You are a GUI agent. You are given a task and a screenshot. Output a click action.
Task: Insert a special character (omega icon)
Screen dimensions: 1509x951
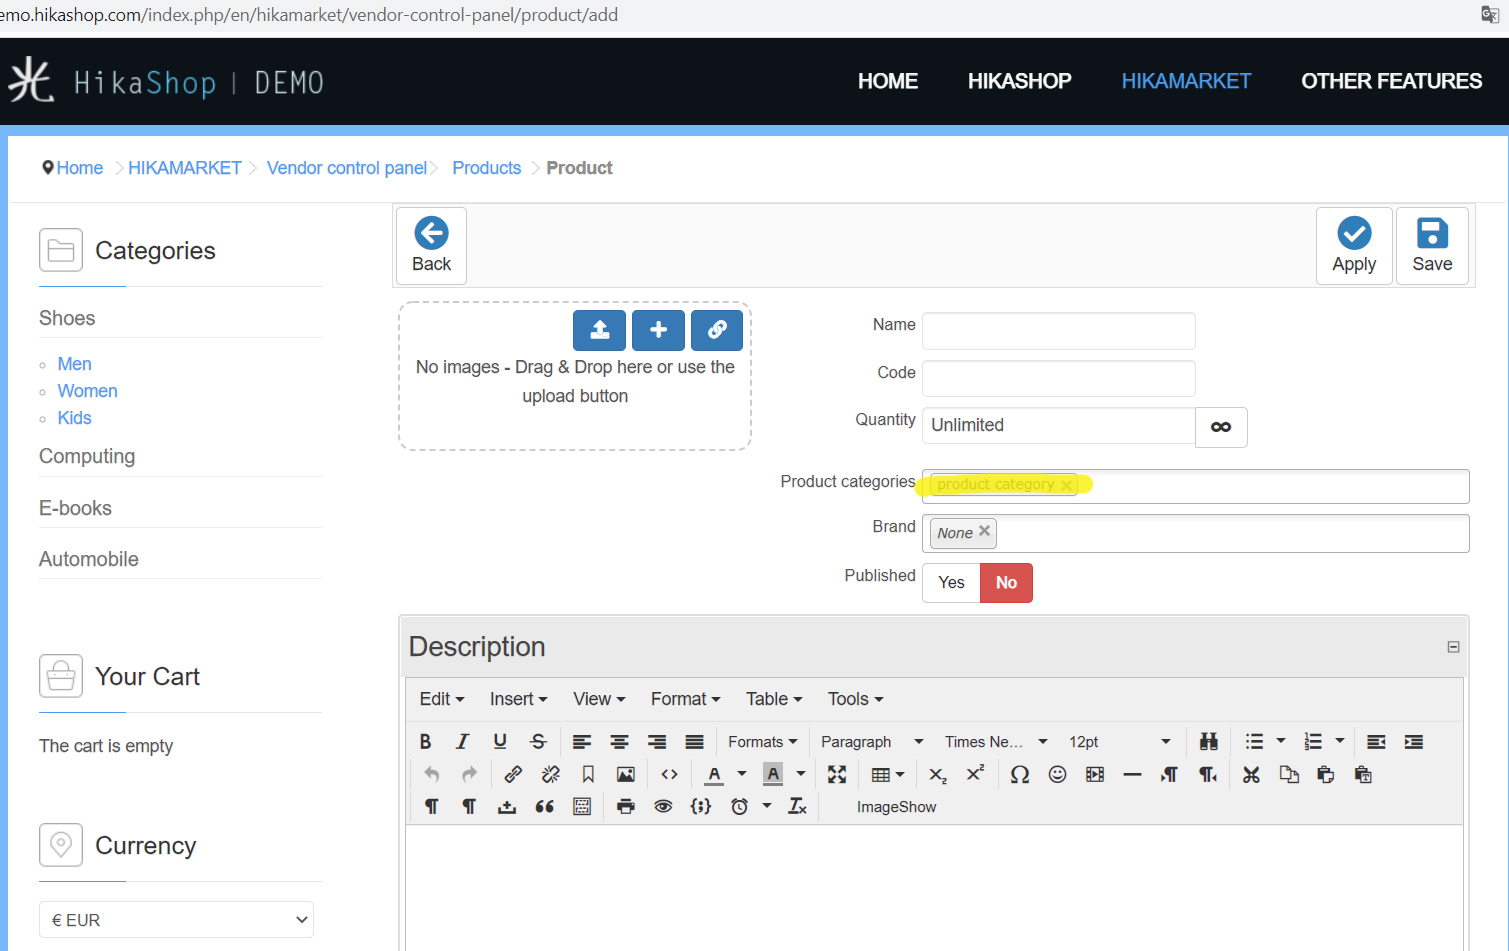click(1019, 774)
